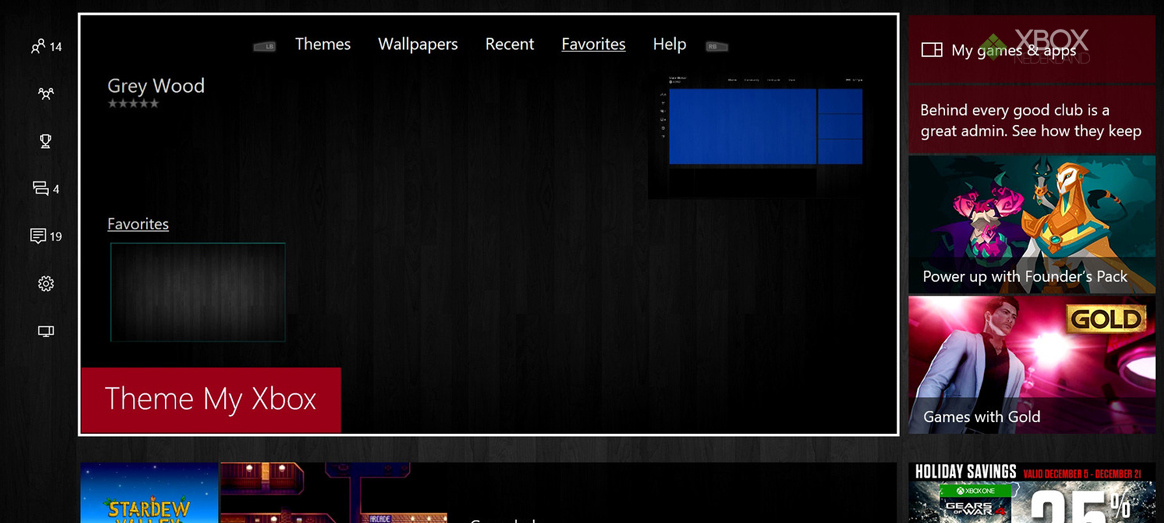Click the GOLD badge on the tile
The image size is (1164, 523).
point(1106,319)
